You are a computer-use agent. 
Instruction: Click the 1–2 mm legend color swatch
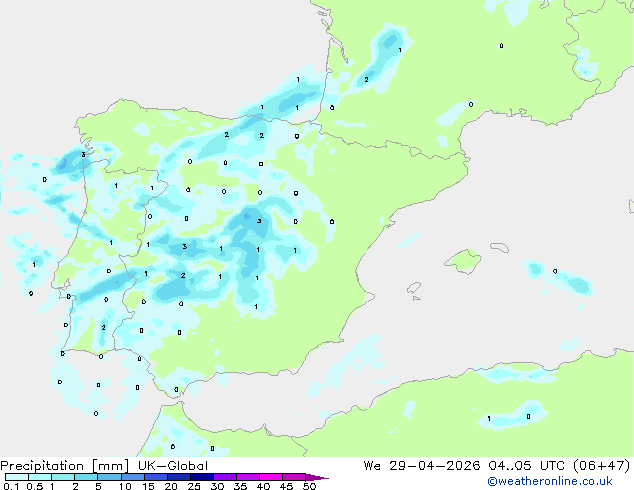63,477
